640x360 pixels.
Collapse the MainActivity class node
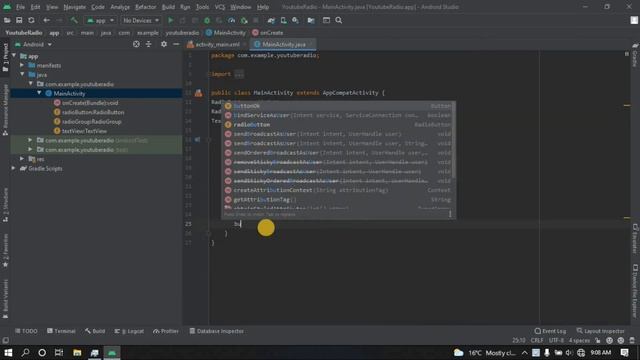click(x=39, y=93)
